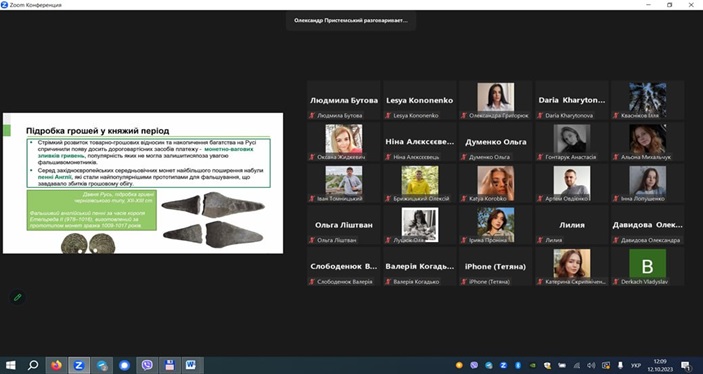Select Луцюк Оля video tile
Screen dimensions: 703x374
(420, 225)
